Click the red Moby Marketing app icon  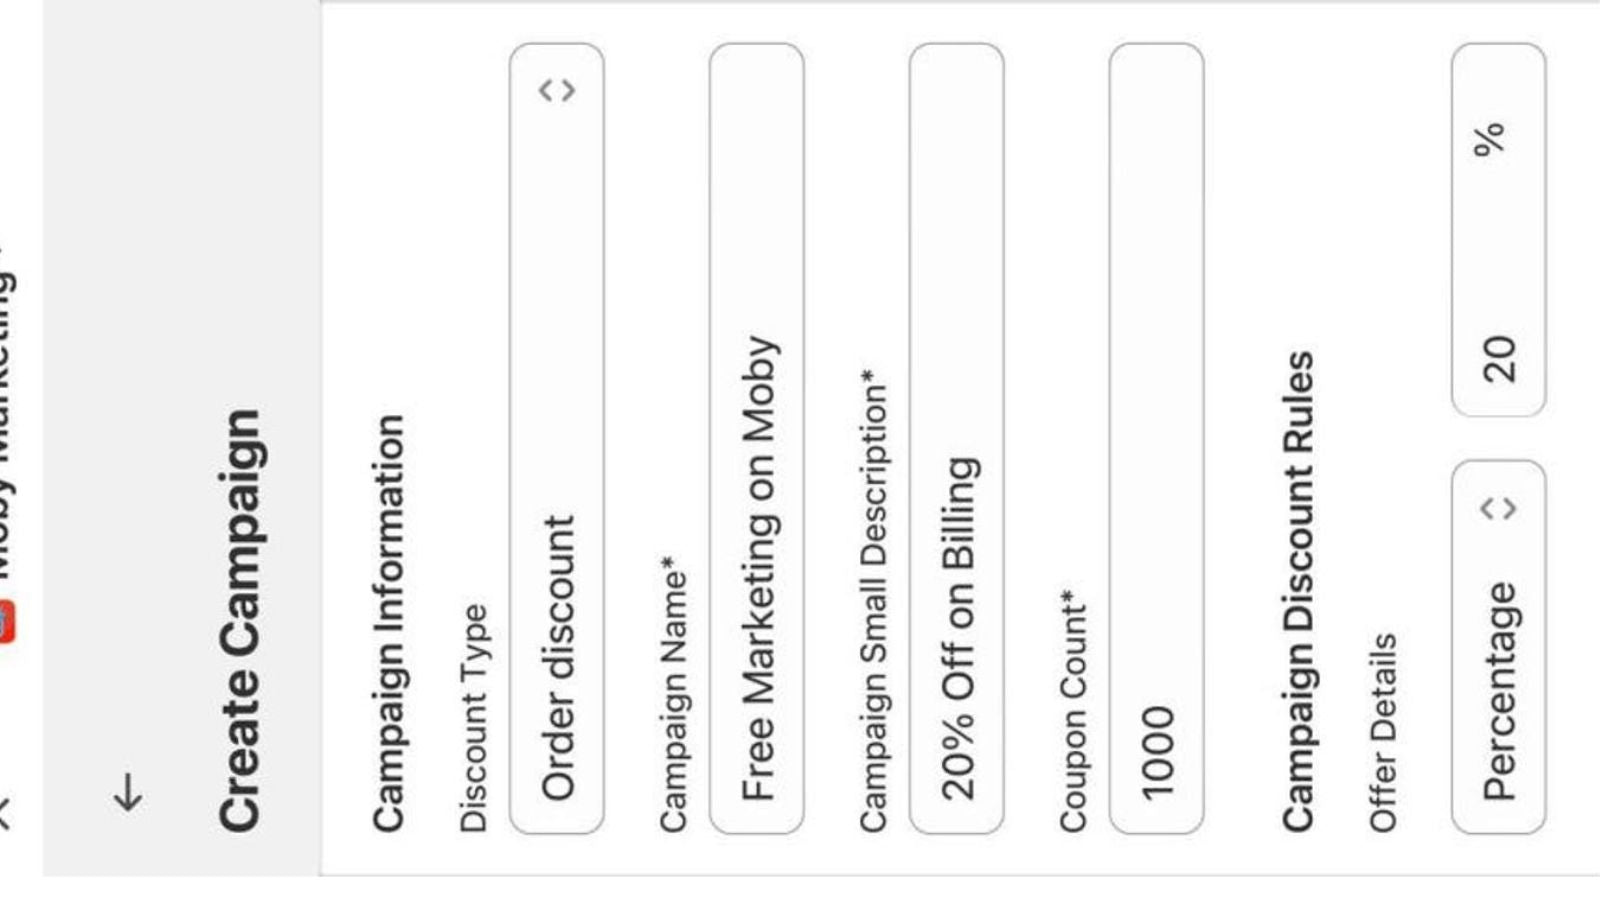coord(5,622)
